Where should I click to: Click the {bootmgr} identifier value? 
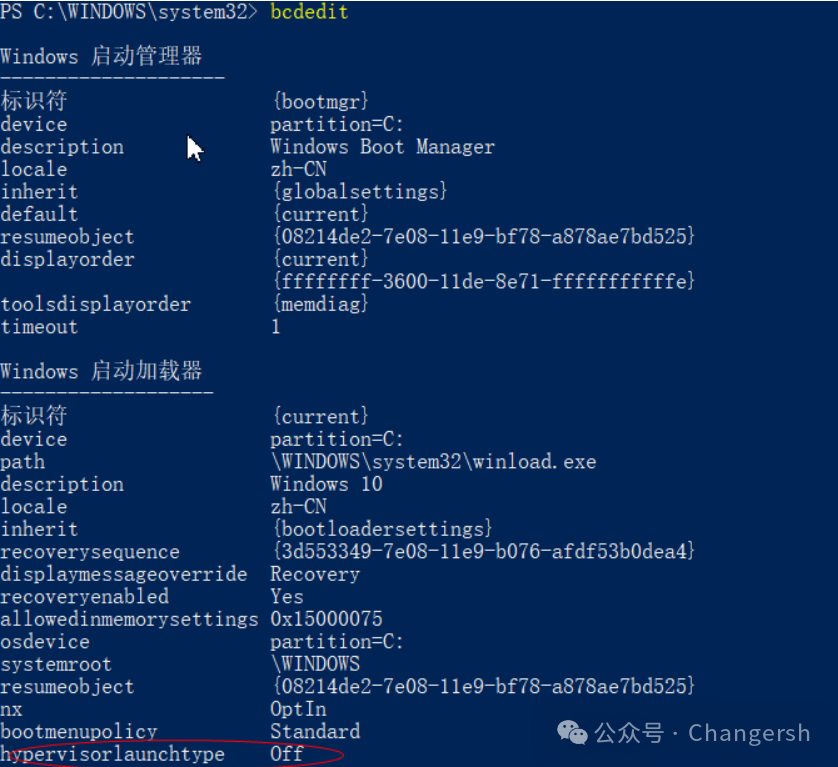pyautogui.click(x=320, y=101)
